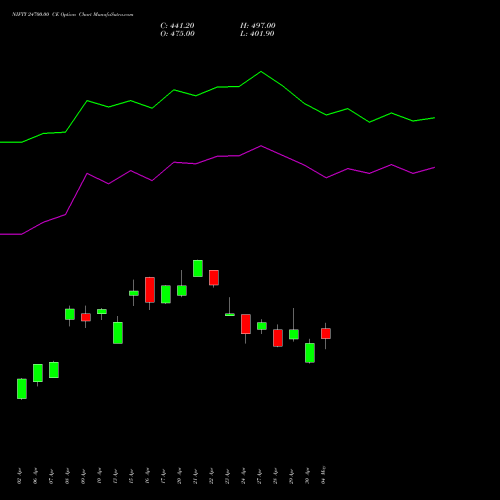Click the green candlestick for 21 Apr
Viewport: 500px width, 500px height.
click(198, 268)
